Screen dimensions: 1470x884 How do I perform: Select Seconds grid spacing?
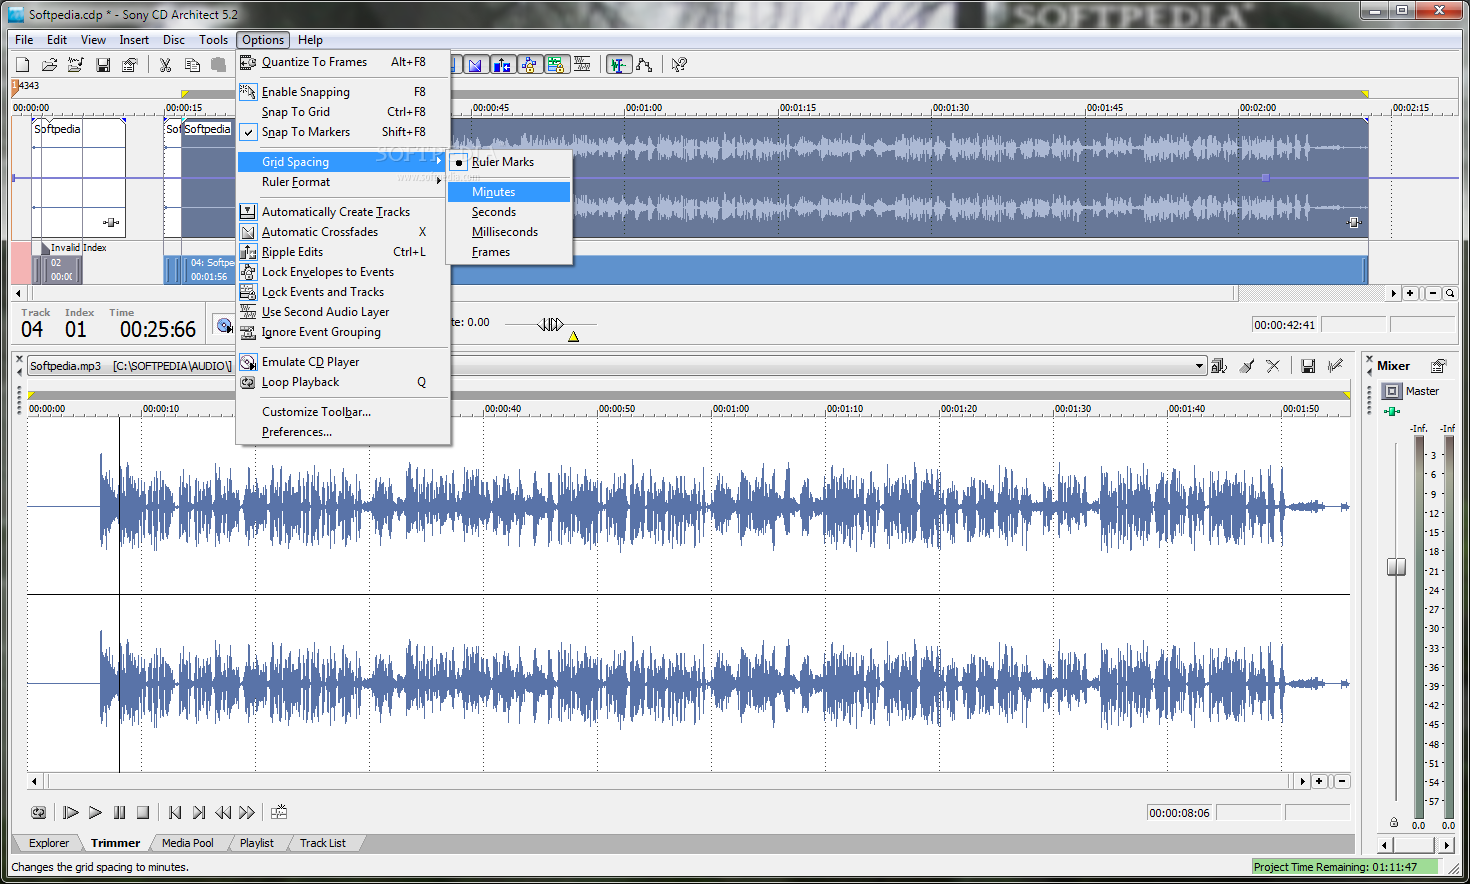[x=509, y=212]
